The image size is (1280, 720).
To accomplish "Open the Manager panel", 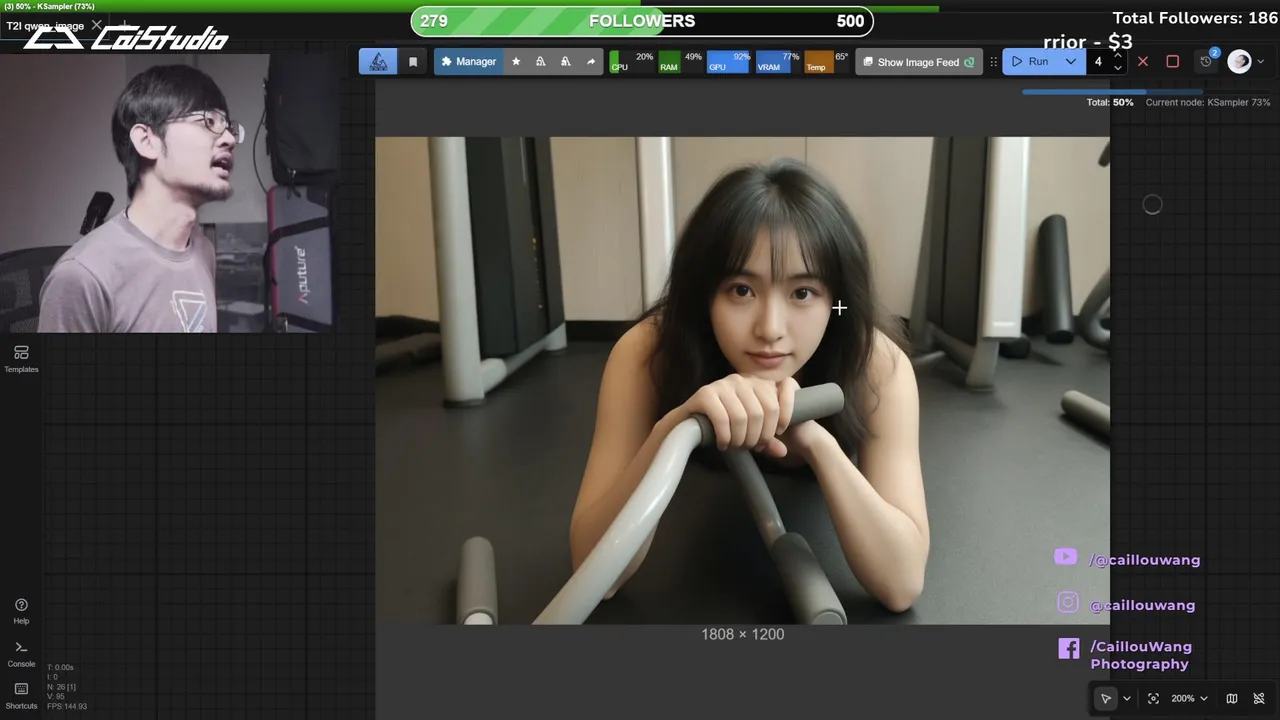I will coord(468,62).
